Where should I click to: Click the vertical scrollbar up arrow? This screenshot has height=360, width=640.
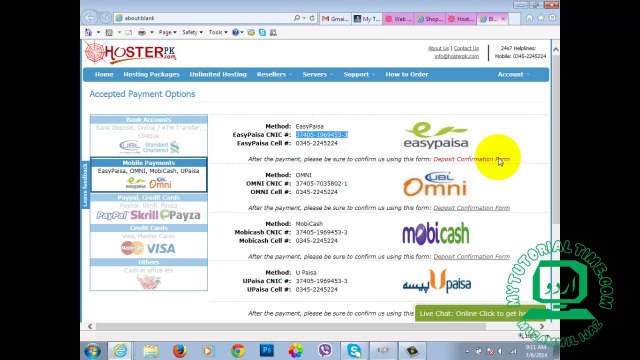pos(556,49)
